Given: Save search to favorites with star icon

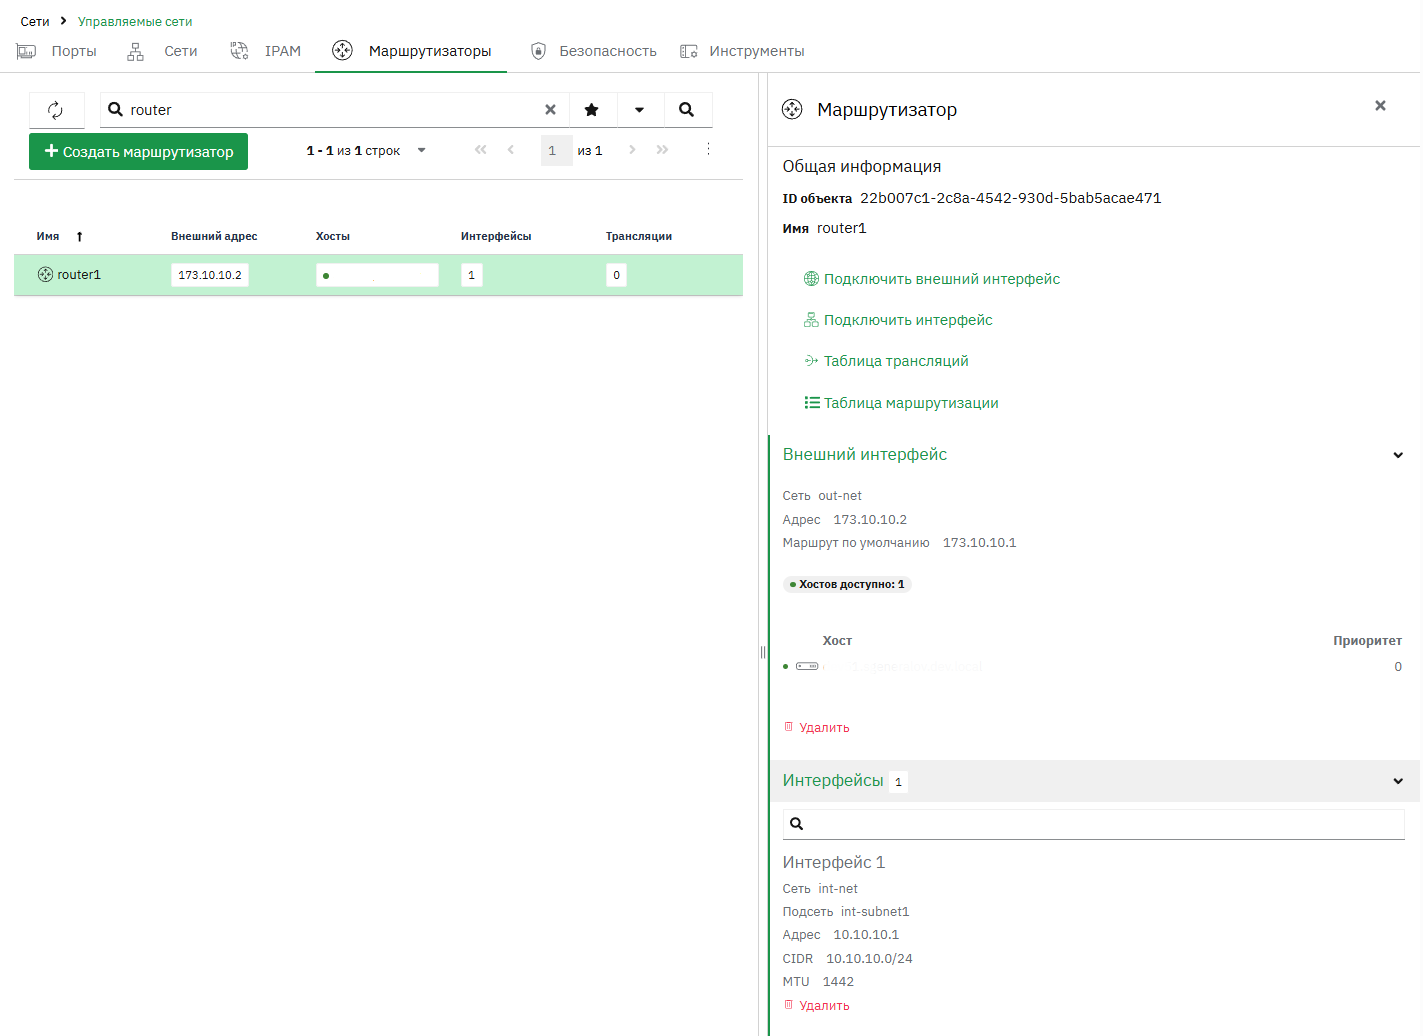Looking at the screenshot, I should pos(592,110).
